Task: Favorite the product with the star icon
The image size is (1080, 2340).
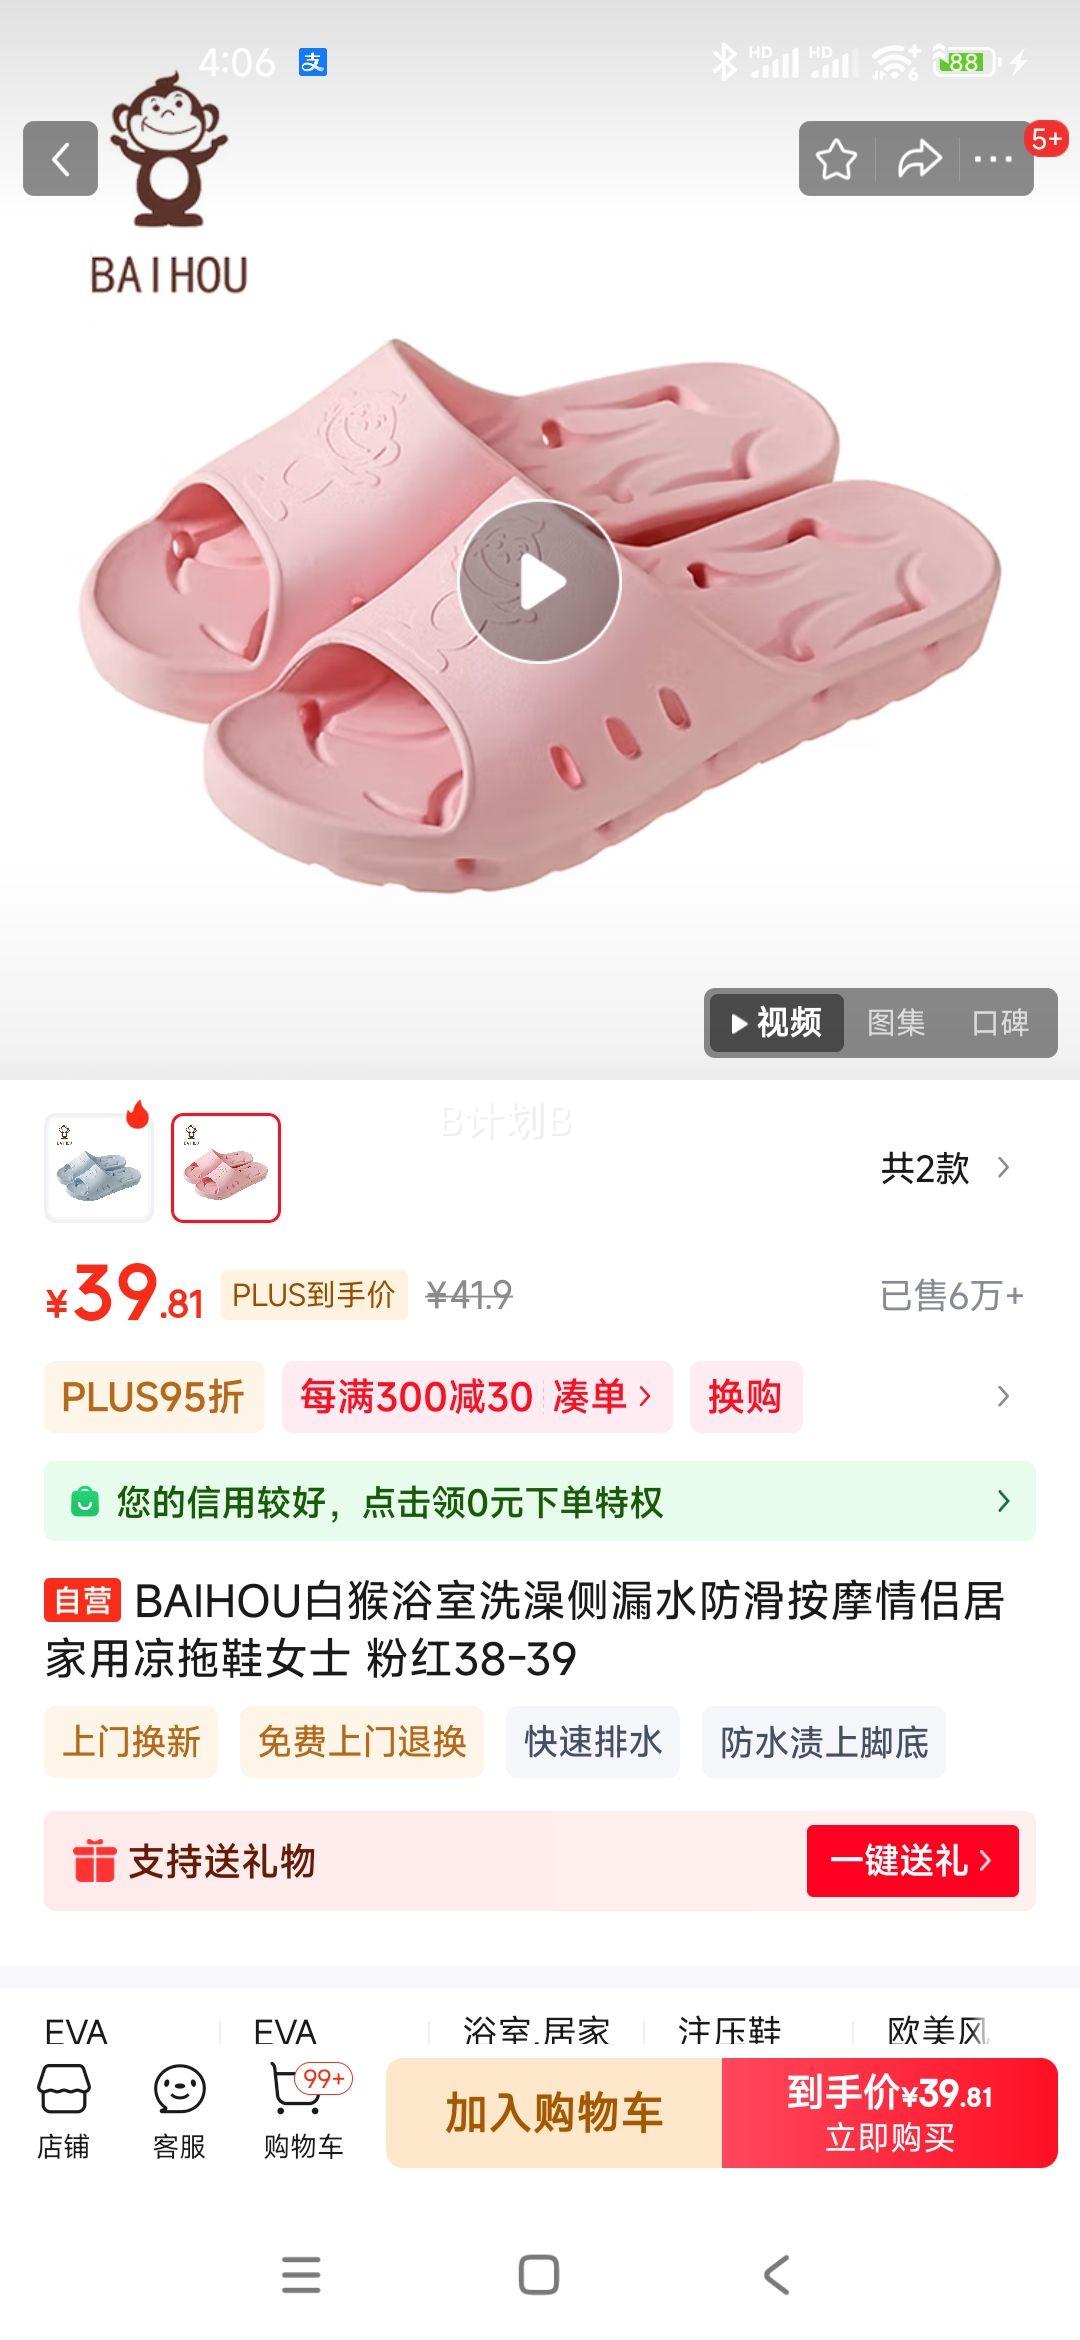Action: pos(836,159)
